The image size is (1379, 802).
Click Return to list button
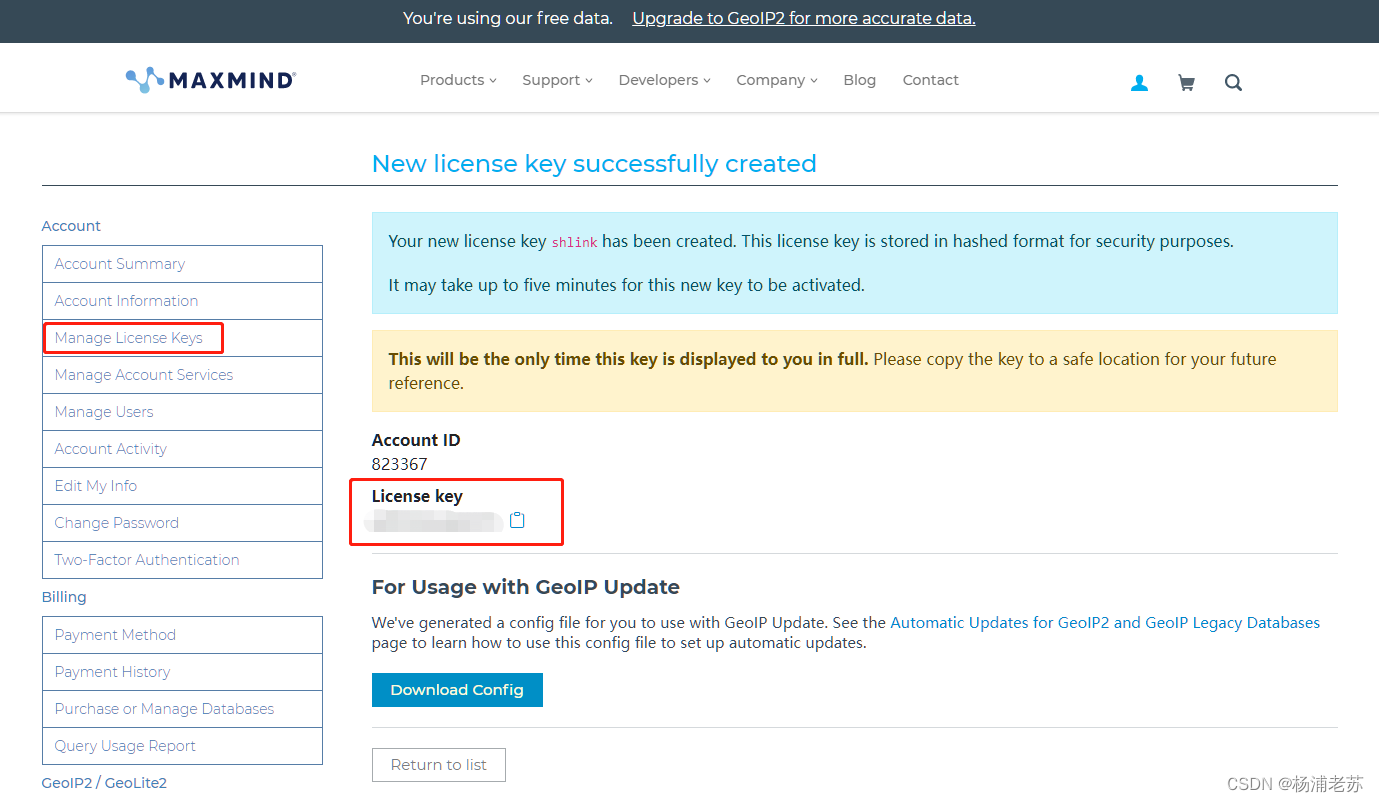tap(438, 765)
